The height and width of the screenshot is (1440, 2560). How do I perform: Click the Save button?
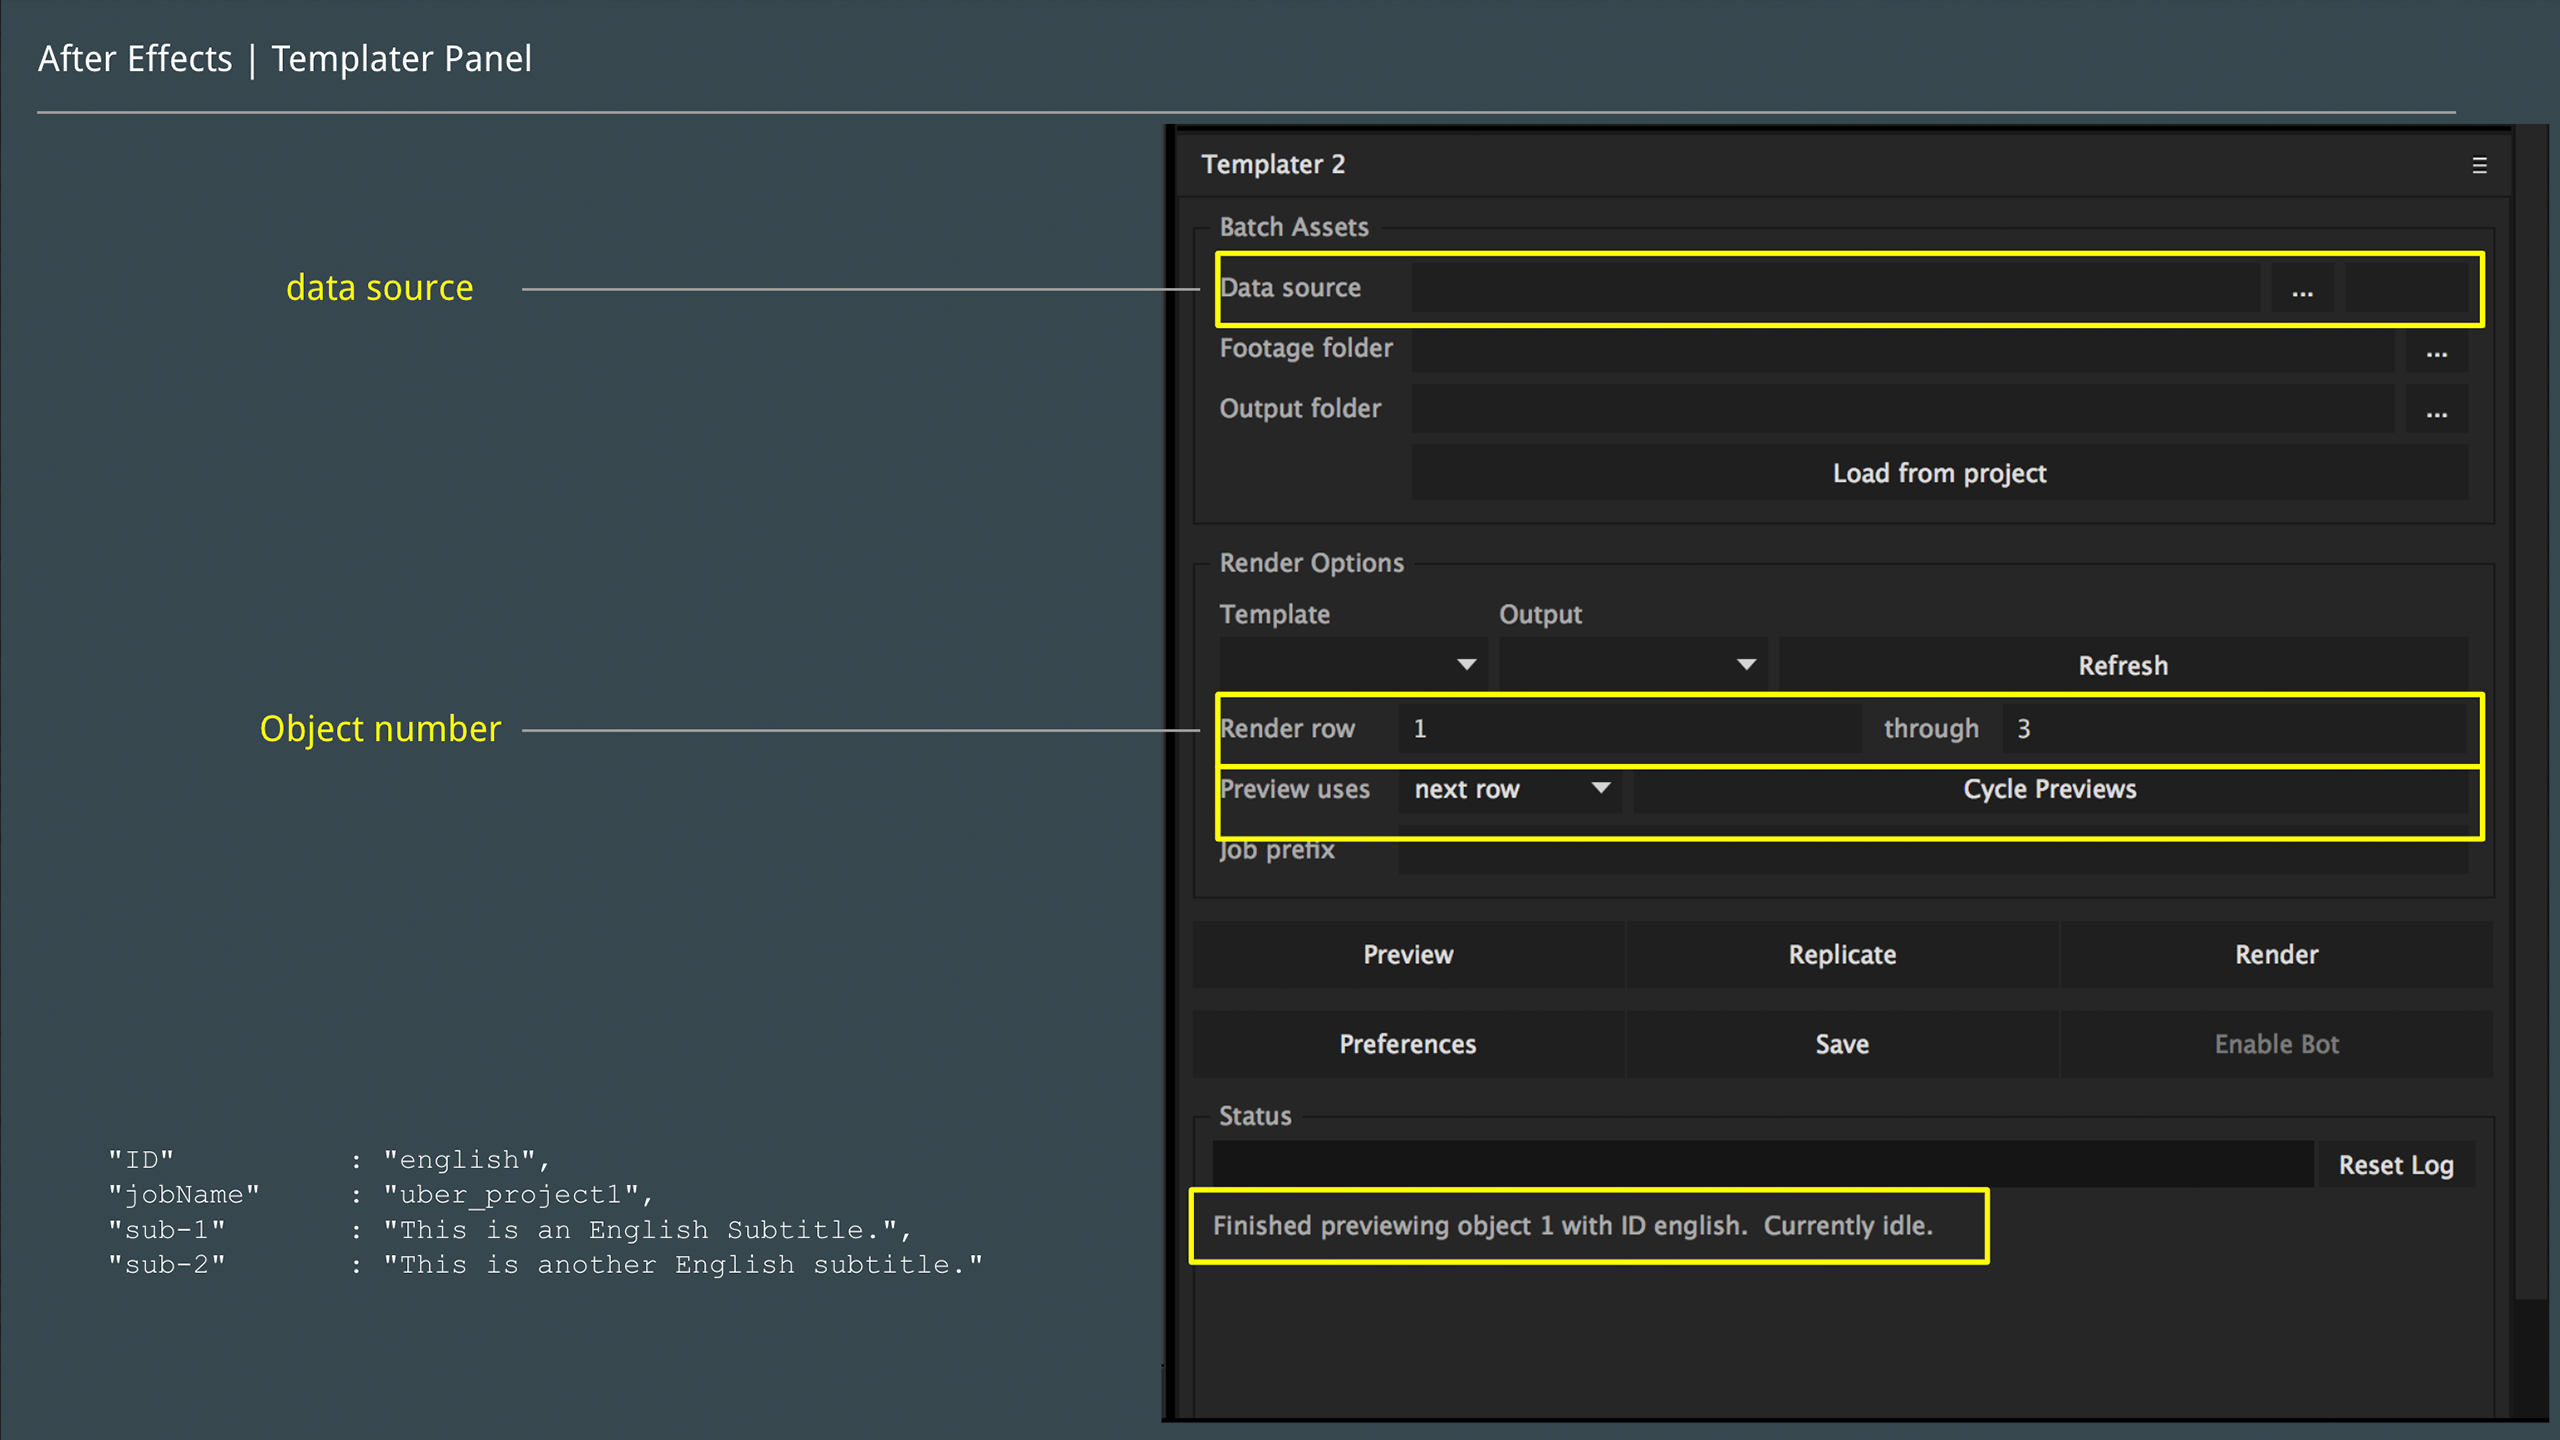coord(1842,1044)
